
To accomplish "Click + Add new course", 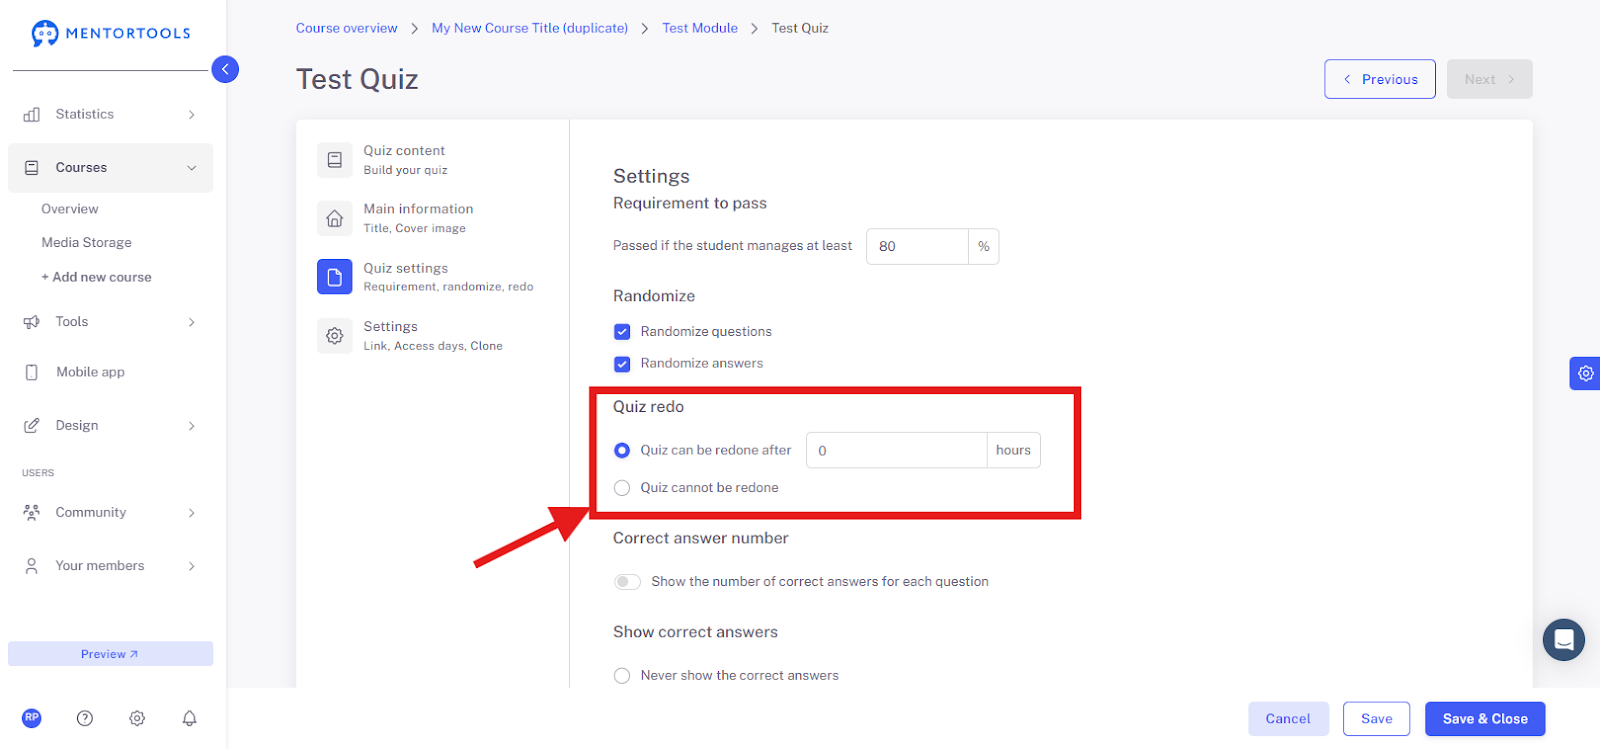I will coord(96,277).
